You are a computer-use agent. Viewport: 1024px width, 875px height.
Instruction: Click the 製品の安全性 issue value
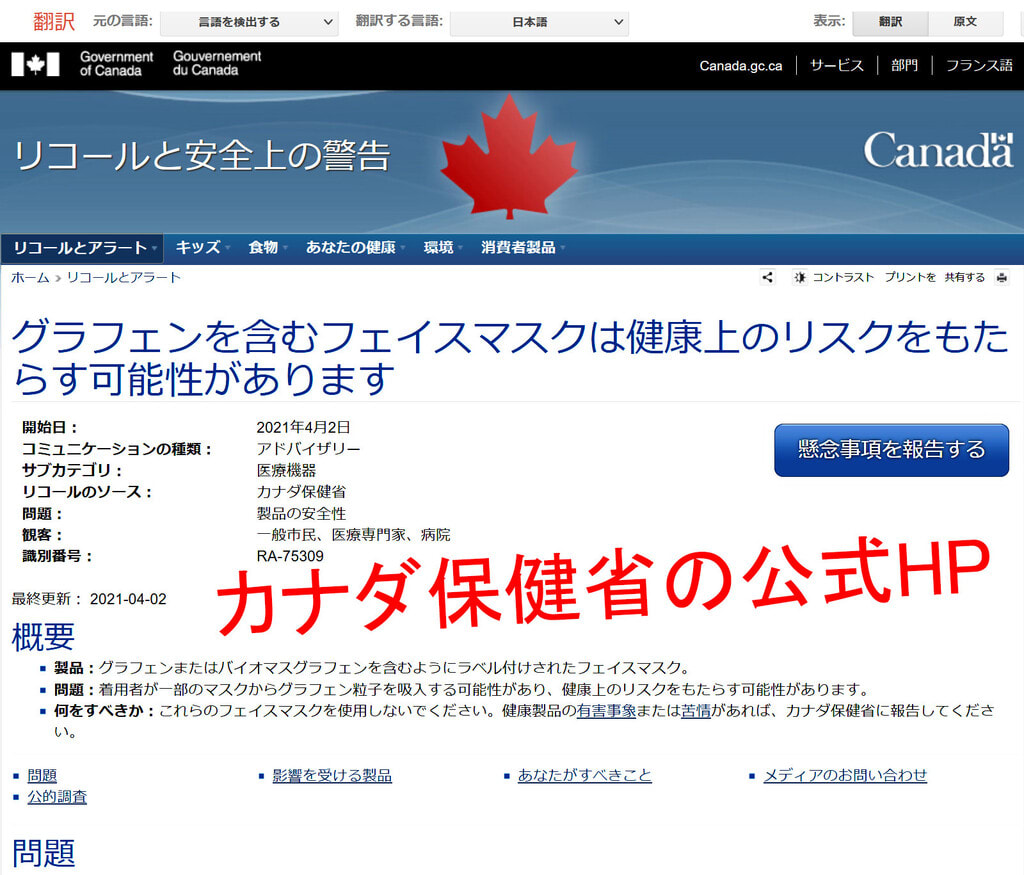point(301,513)
